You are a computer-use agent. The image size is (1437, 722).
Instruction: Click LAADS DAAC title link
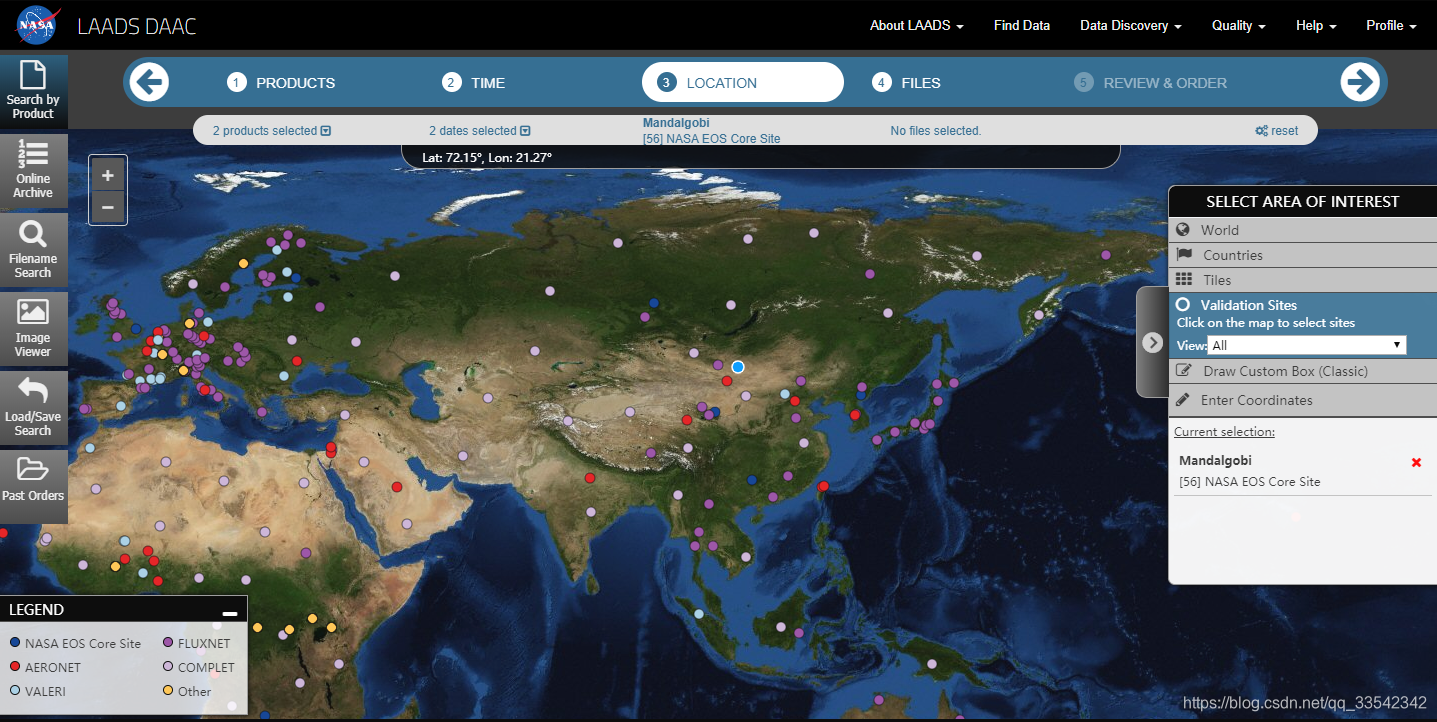pos(137,26)
